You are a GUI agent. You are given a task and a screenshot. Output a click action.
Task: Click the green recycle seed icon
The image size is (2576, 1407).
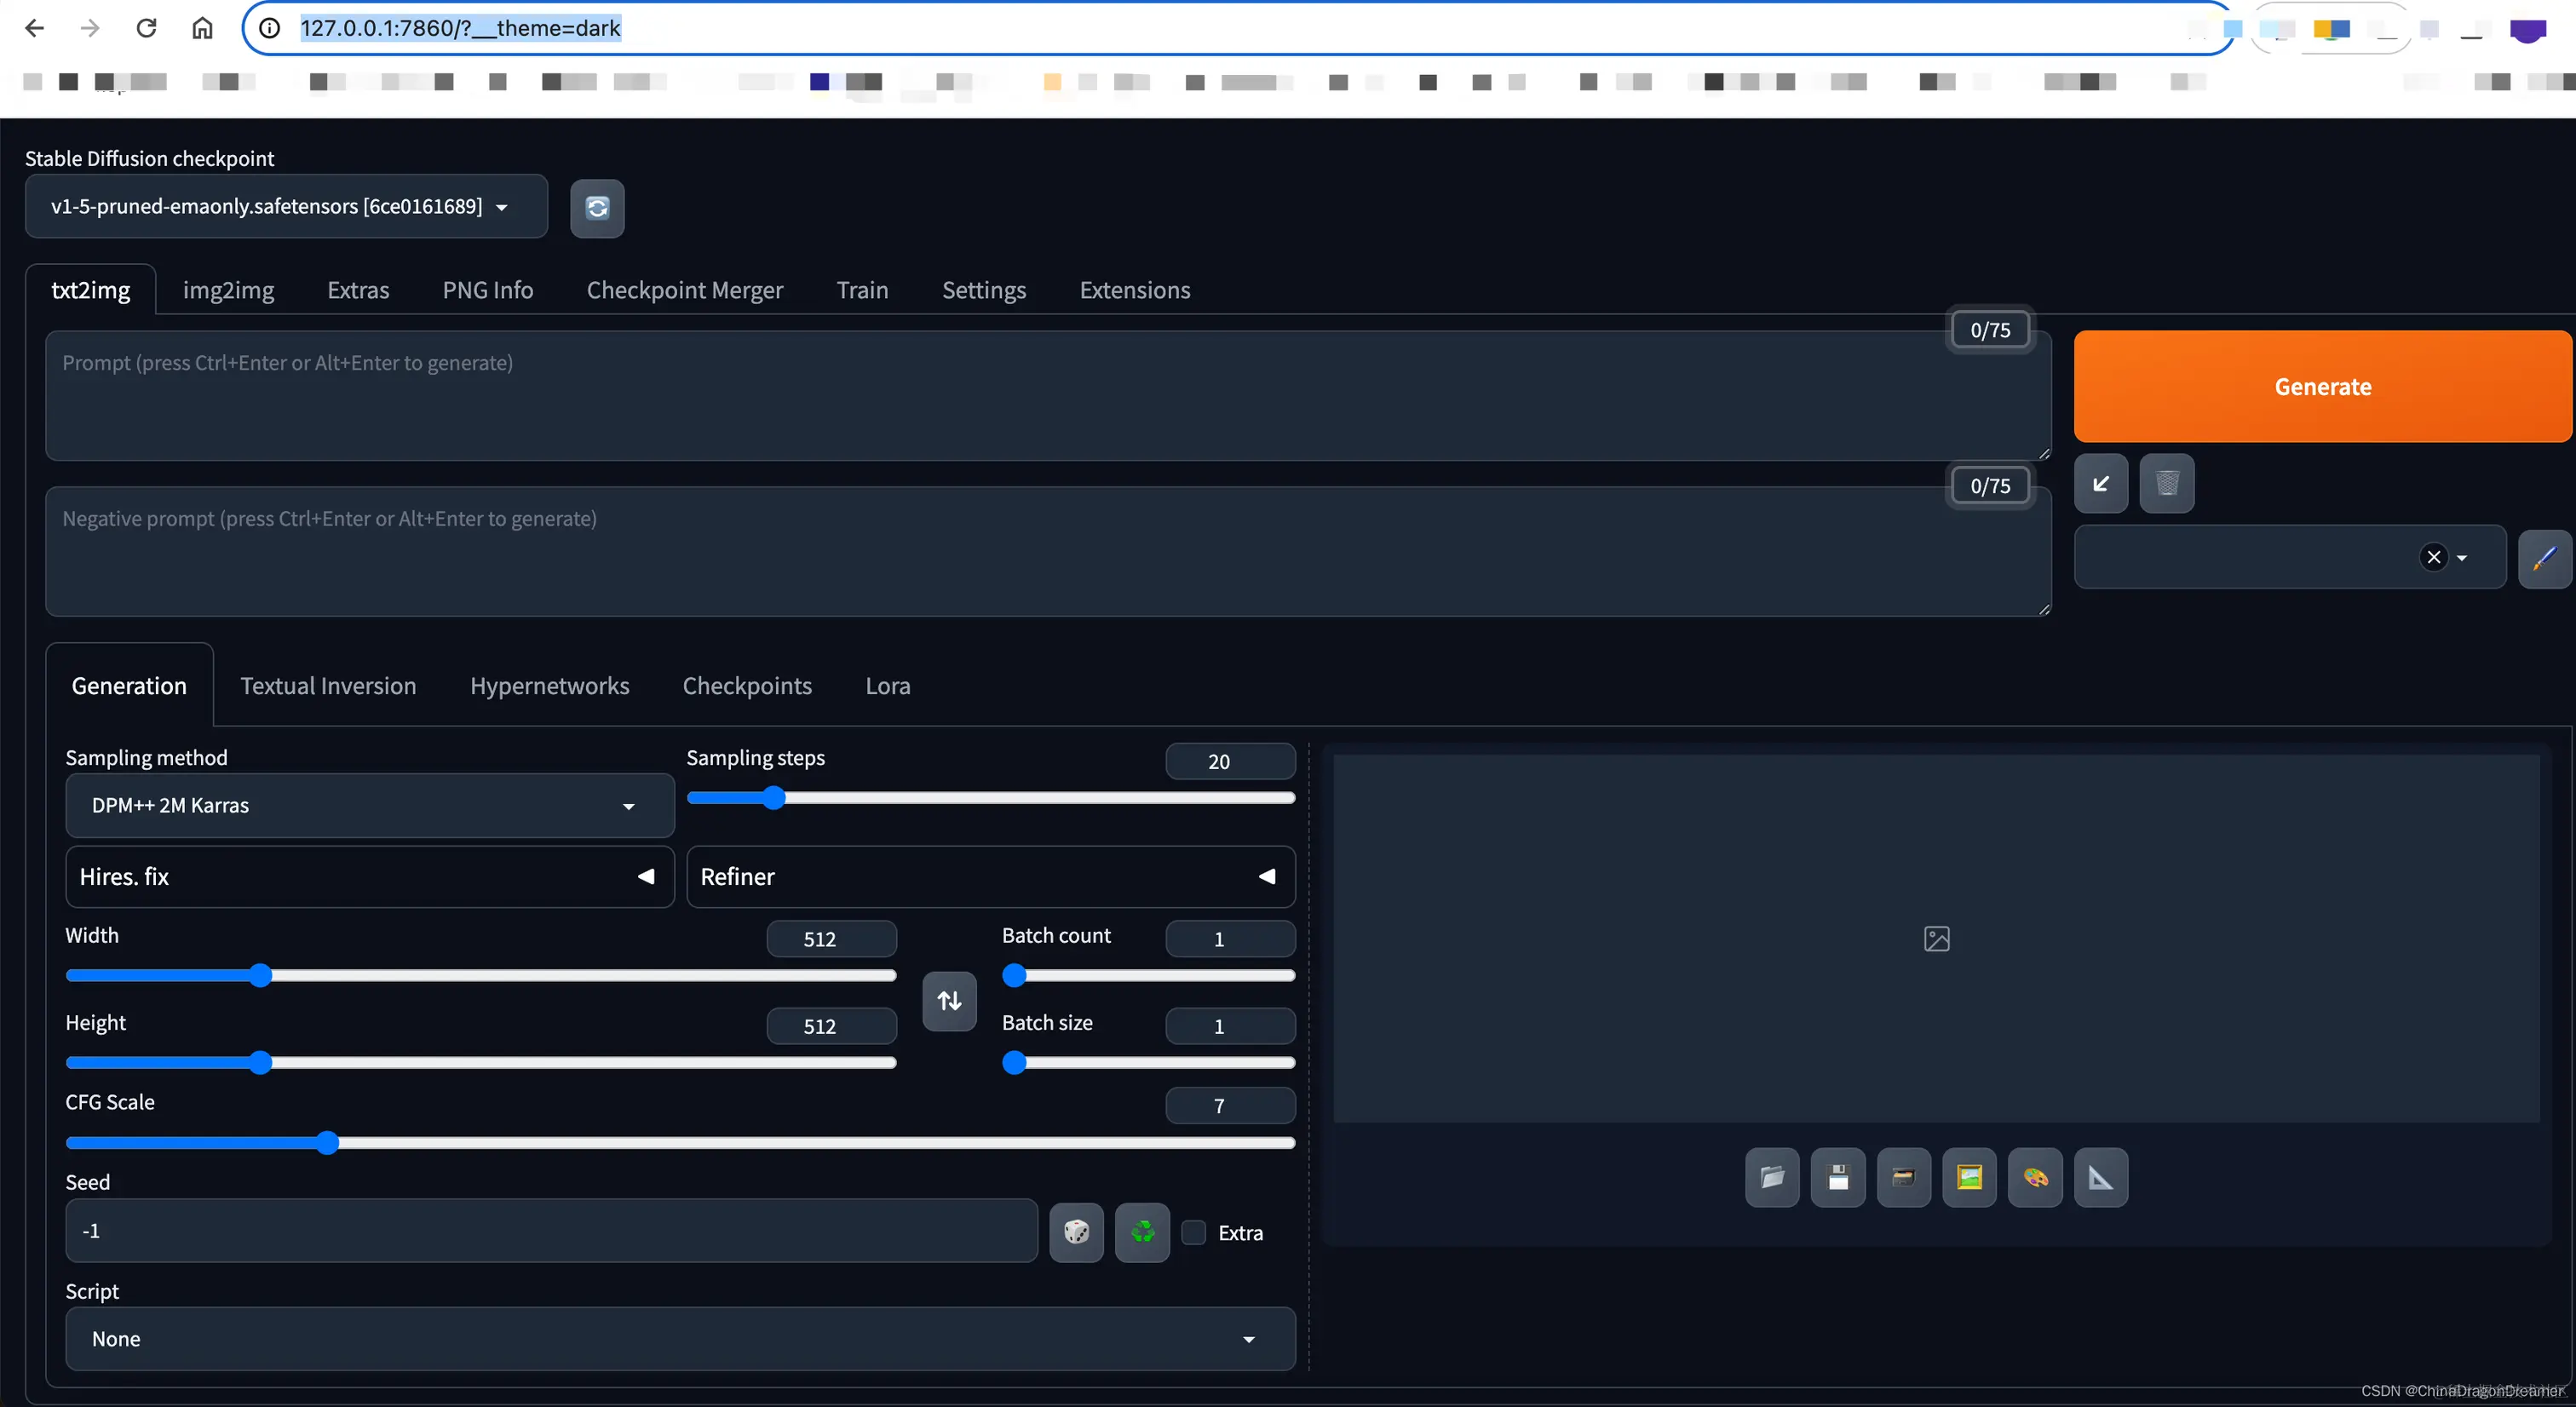point(1142,1232)
